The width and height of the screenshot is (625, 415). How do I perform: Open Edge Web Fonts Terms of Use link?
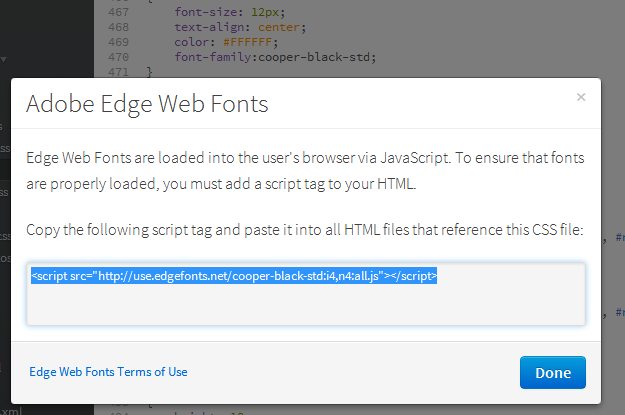coord(108,372)
